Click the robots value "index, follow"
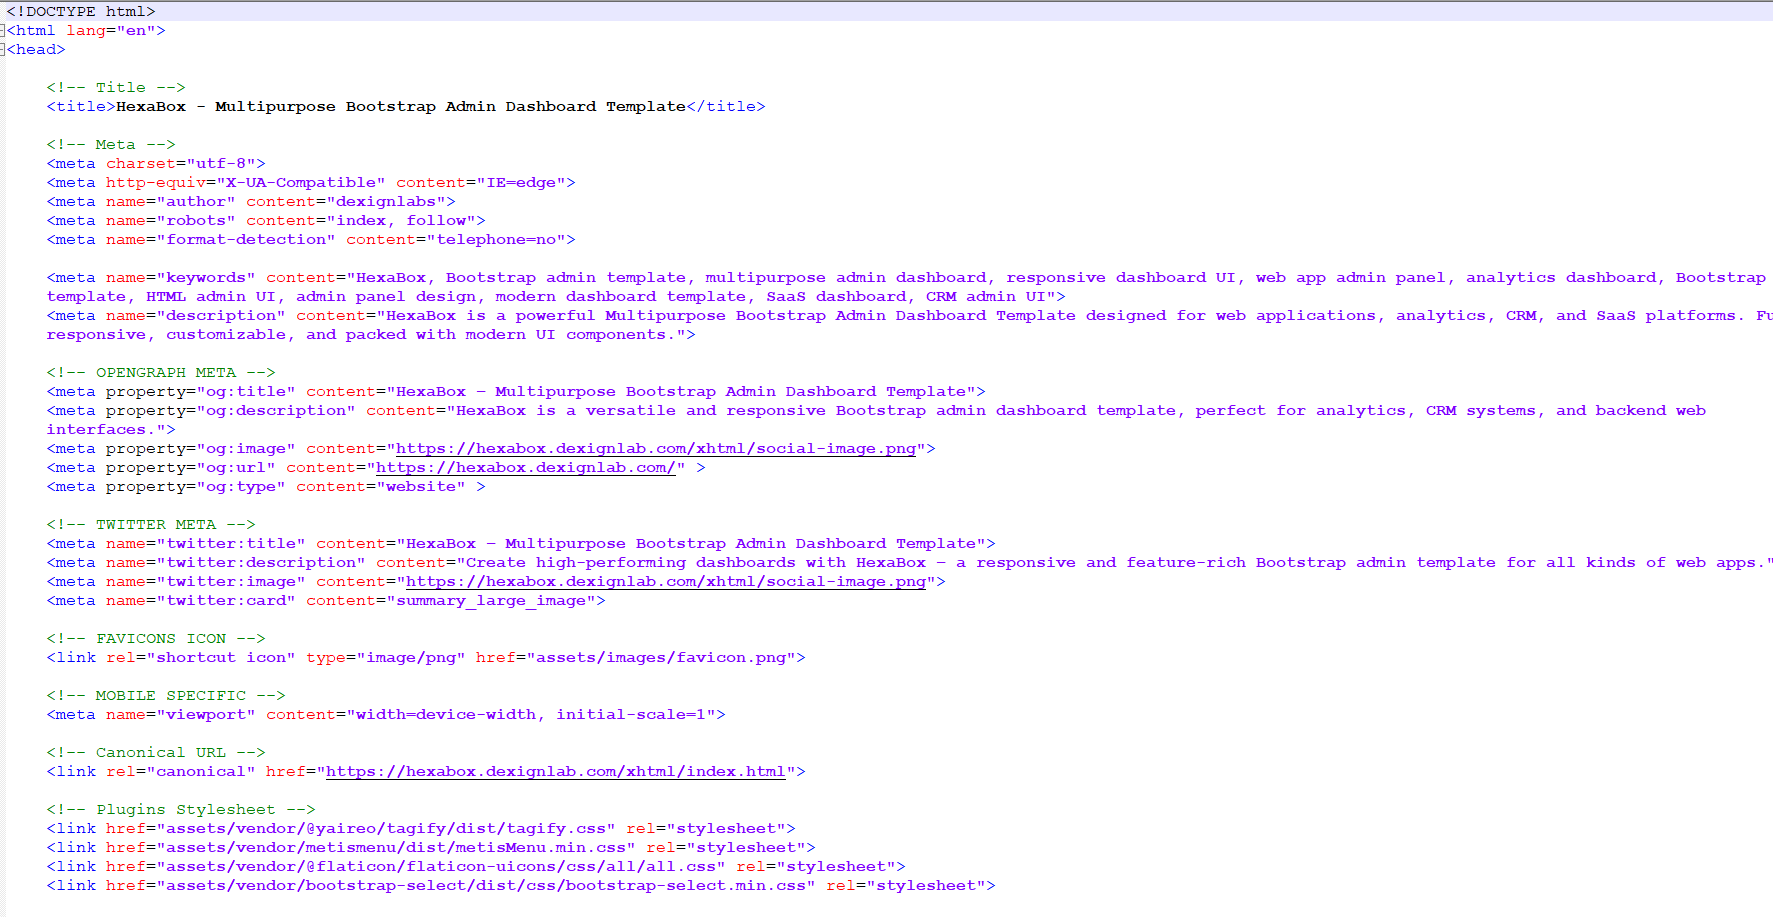This screenshot has height=917, width=1773. point(401,221)
